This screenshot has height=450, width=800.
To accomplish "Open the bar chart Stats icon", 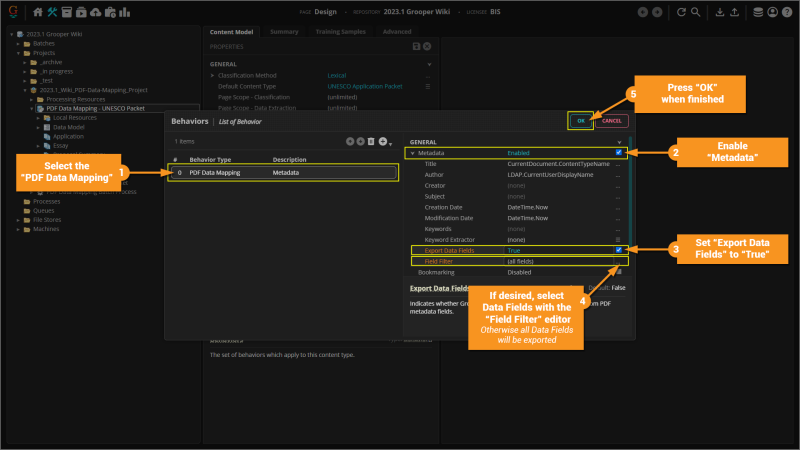I will pyautogui.click(x=124, y=12).
